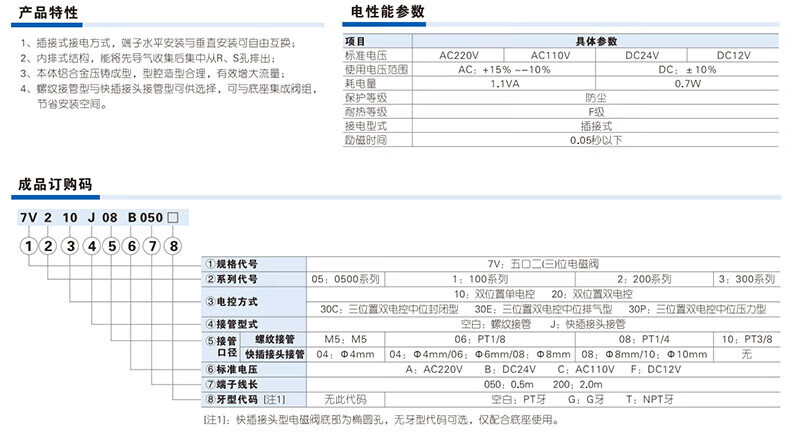Click the '0.7W' value
The image size is (790, 433).
tap(688, 84)
